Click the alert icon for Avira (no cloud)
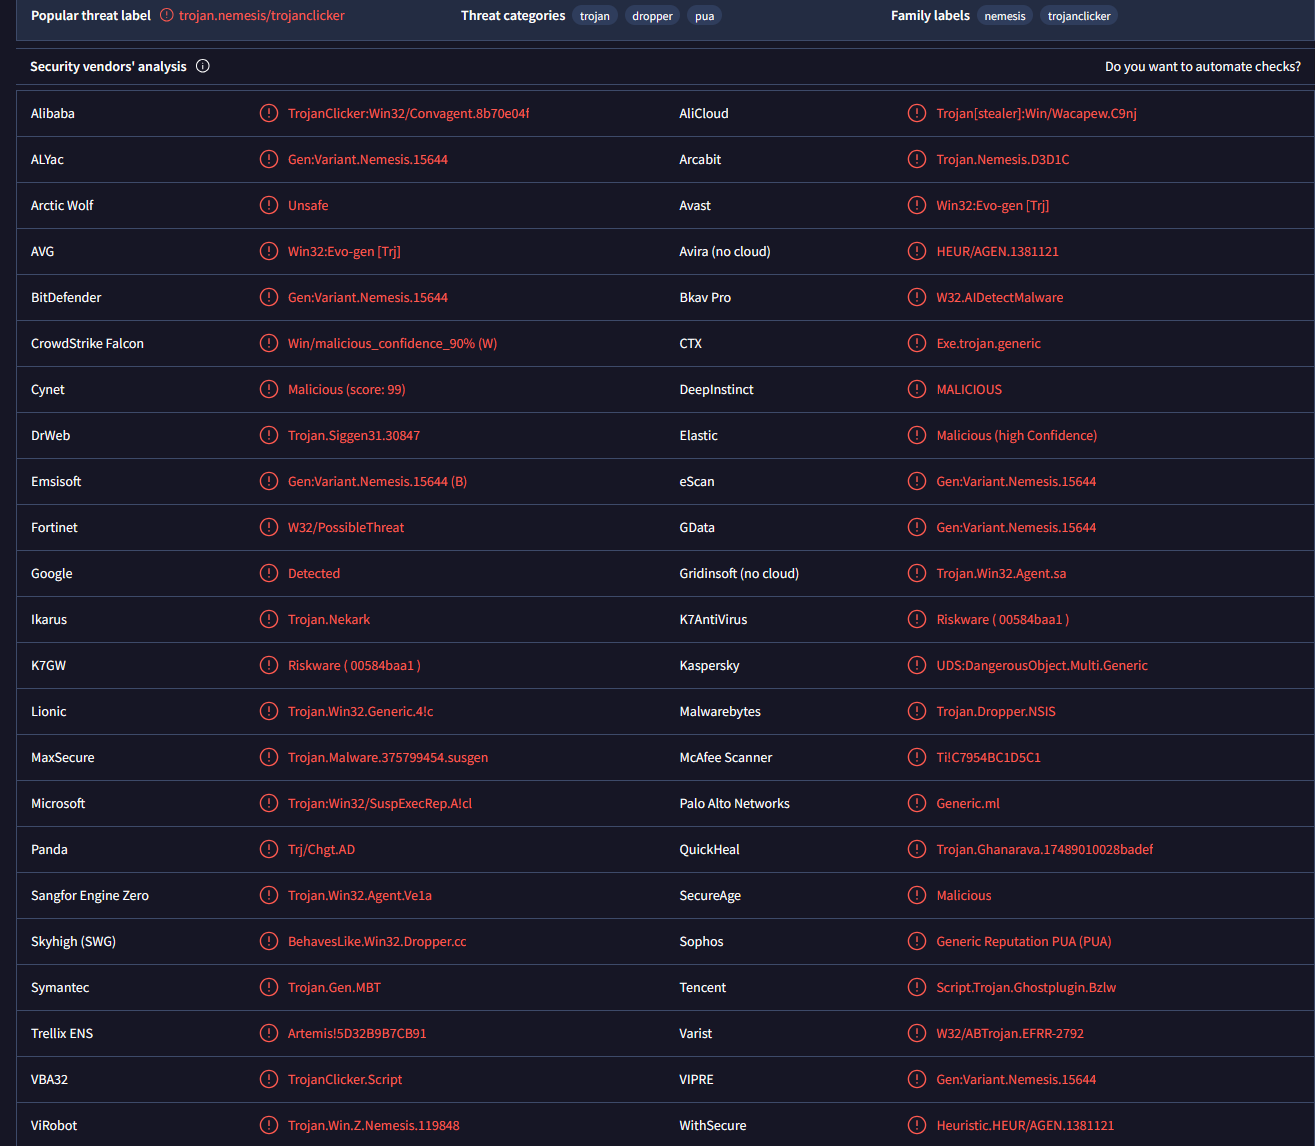Image resolution: width=1315 pixels, height=1146 pixels. (x=917, y=251)
